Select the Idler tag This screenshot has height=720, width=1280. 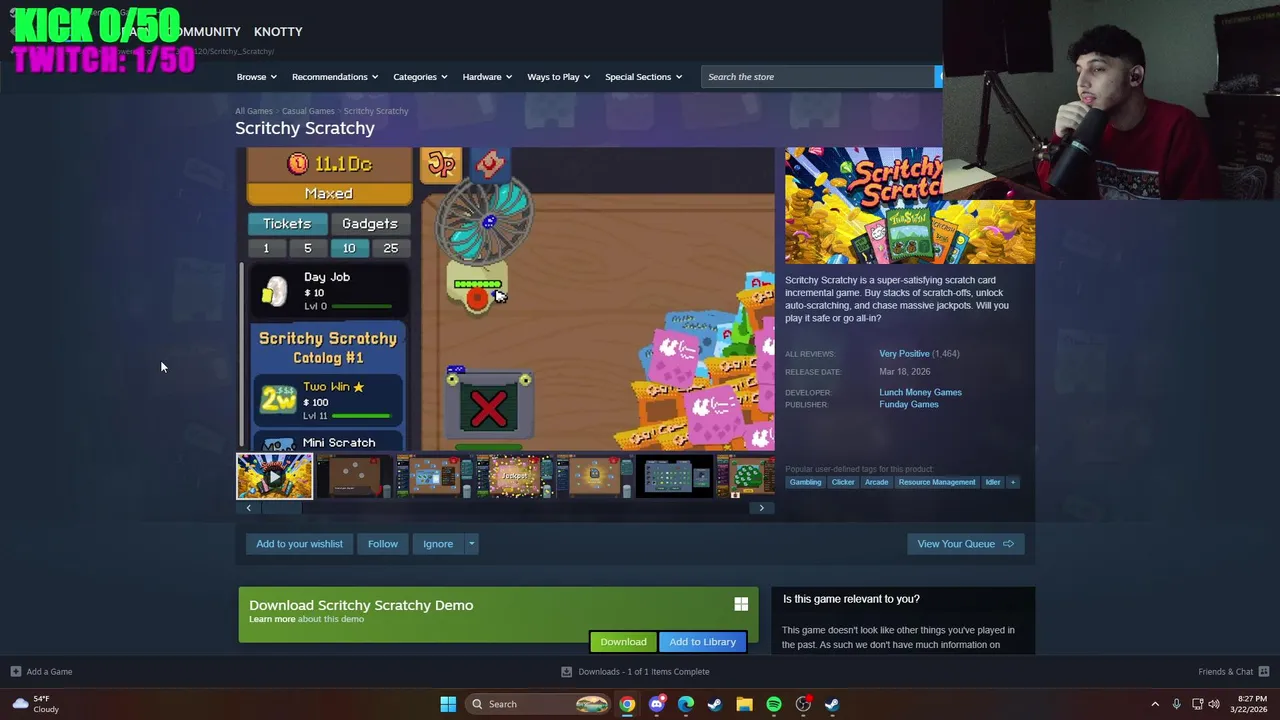click(992, 482)
